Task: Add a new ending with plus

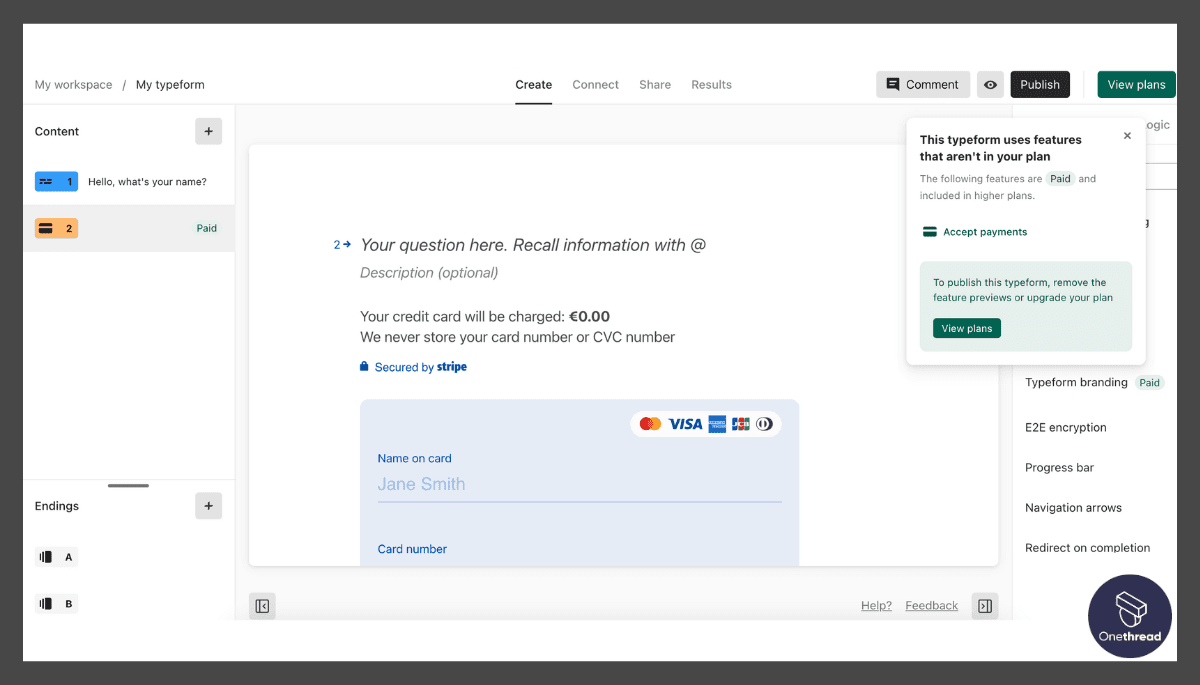Action: [x=208, y=506]
